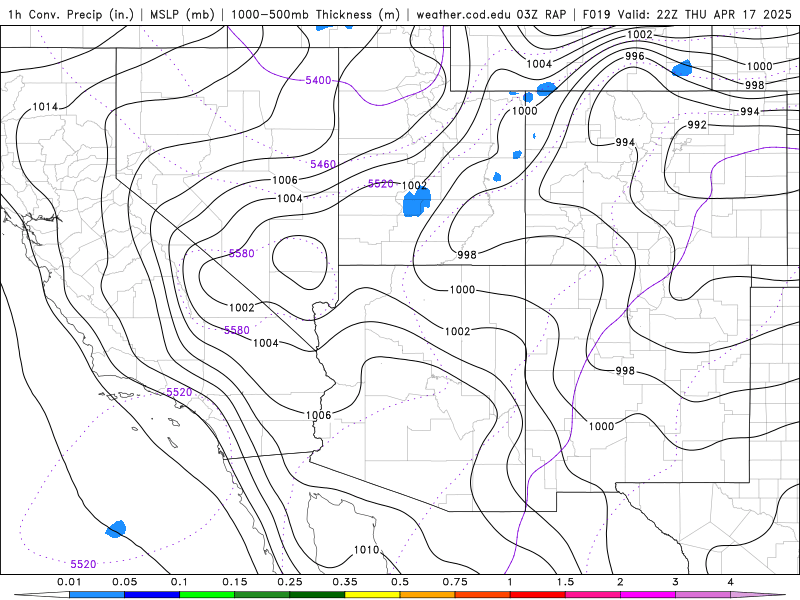Click the bright green 0.1 legend color segment
Image resolution: width=800 pixels, height=600 pixels.
(207, 595)
